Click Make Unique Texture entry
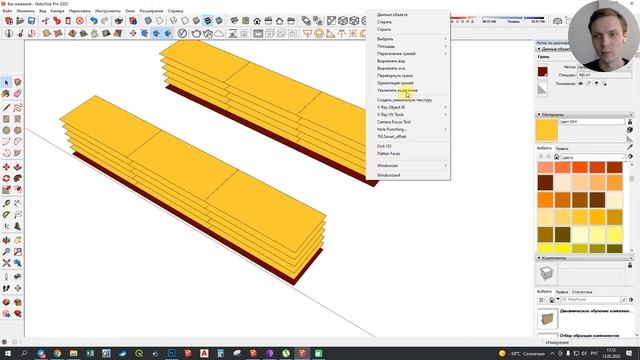This screenshot has width=640, height=360. pos(408,100)
